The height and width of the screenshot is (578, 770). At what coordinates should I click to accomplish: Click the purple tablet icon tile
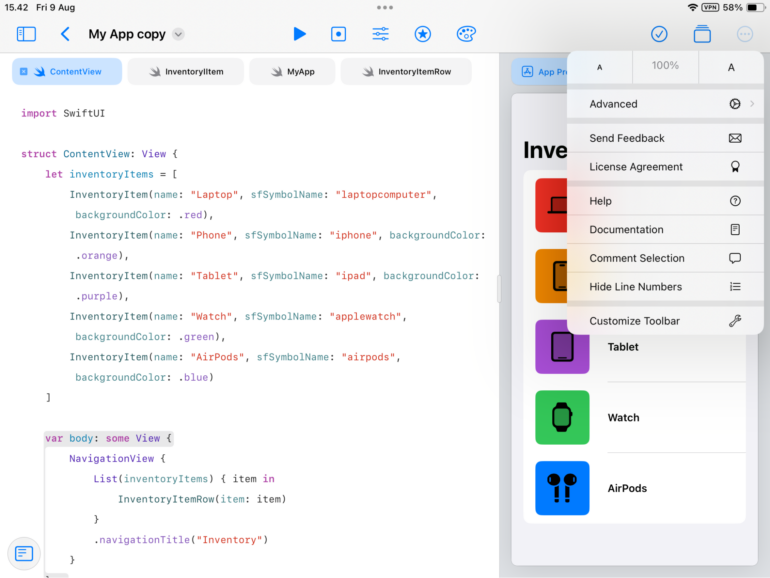point(562,347)
